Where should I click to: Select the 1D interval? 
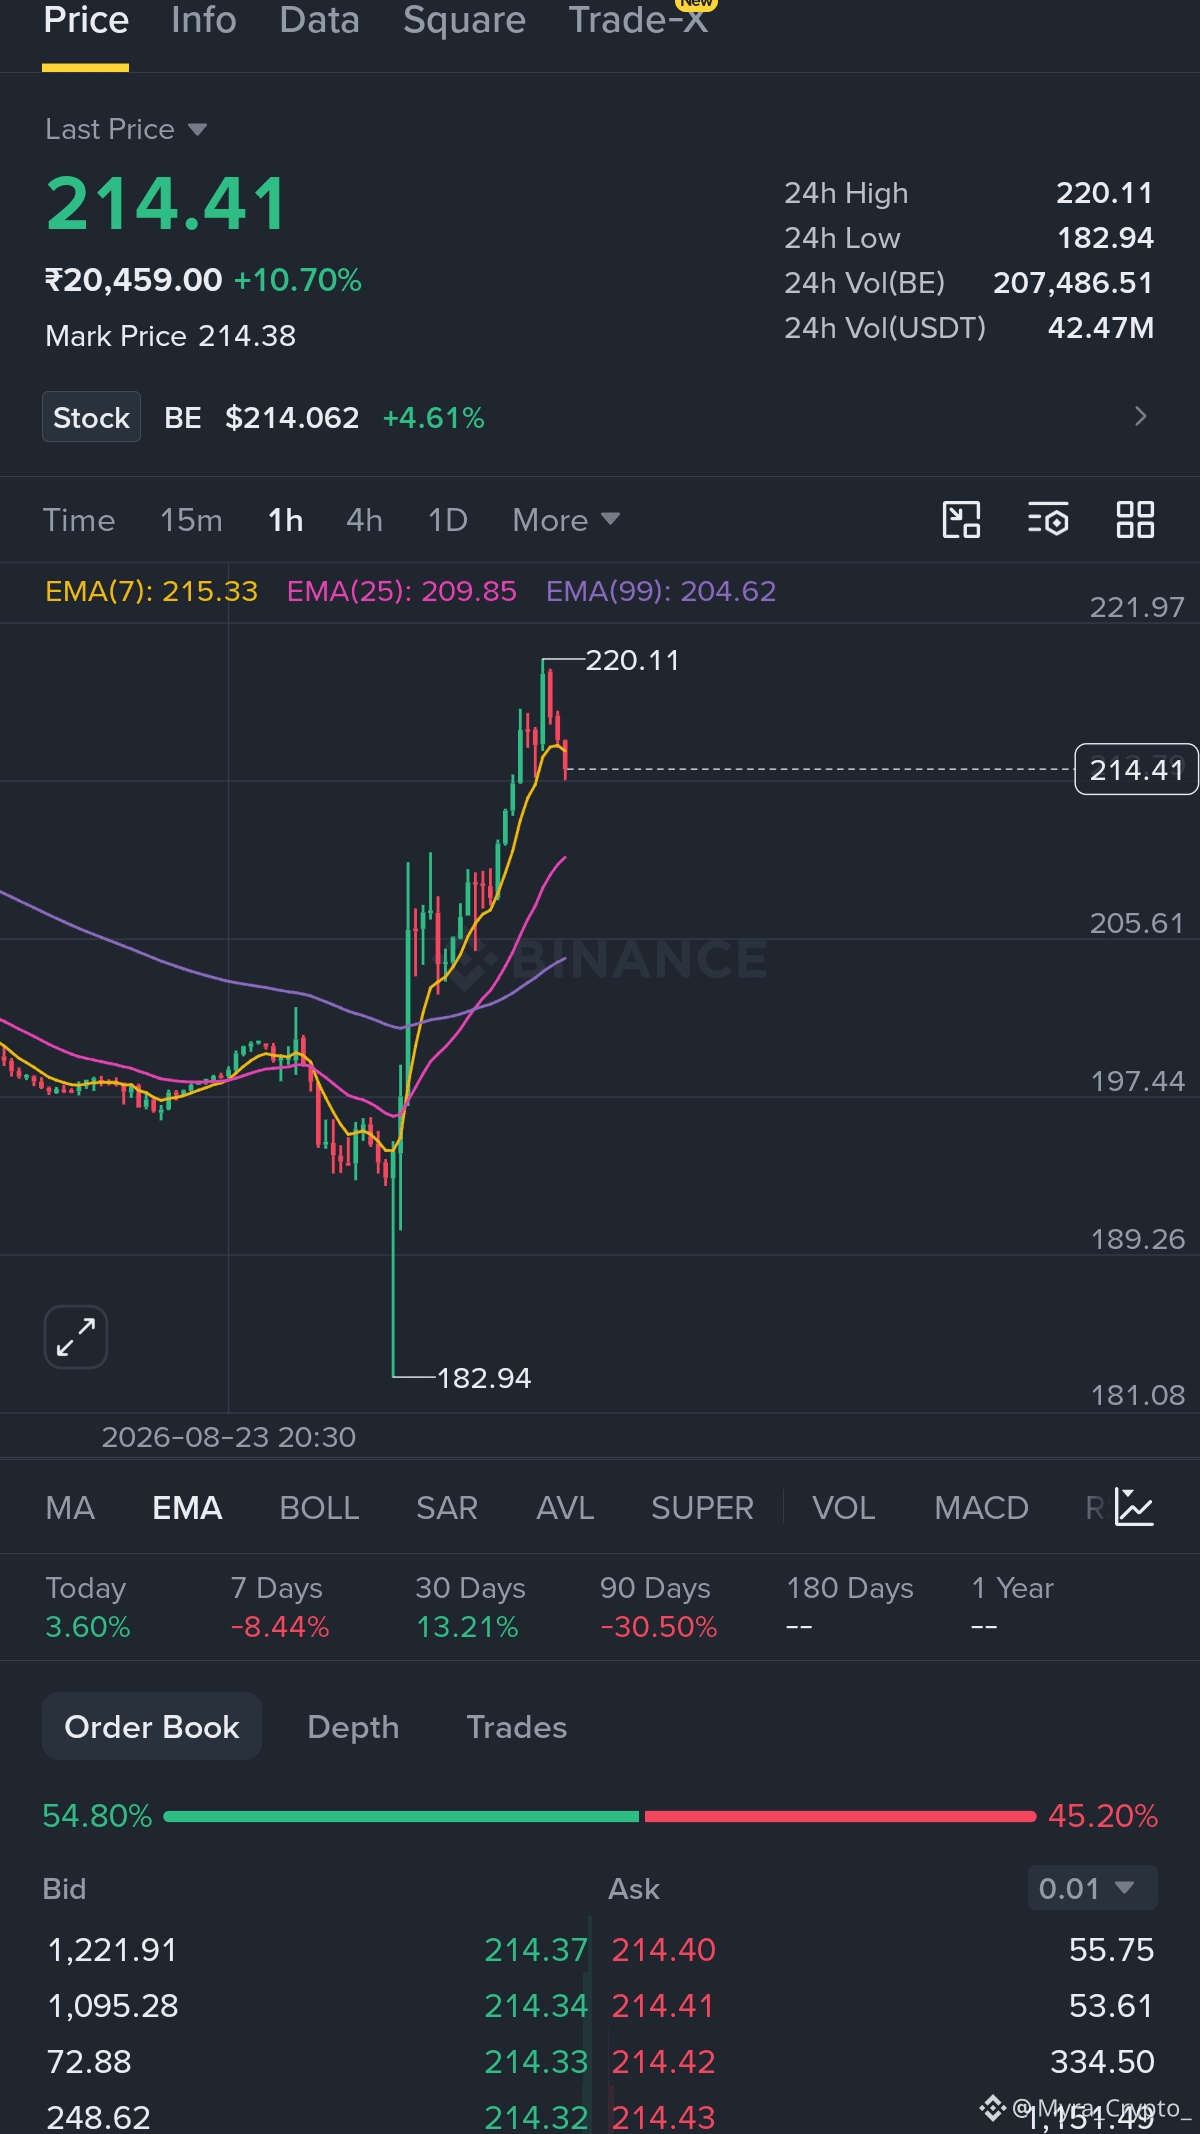coord(447,520)
